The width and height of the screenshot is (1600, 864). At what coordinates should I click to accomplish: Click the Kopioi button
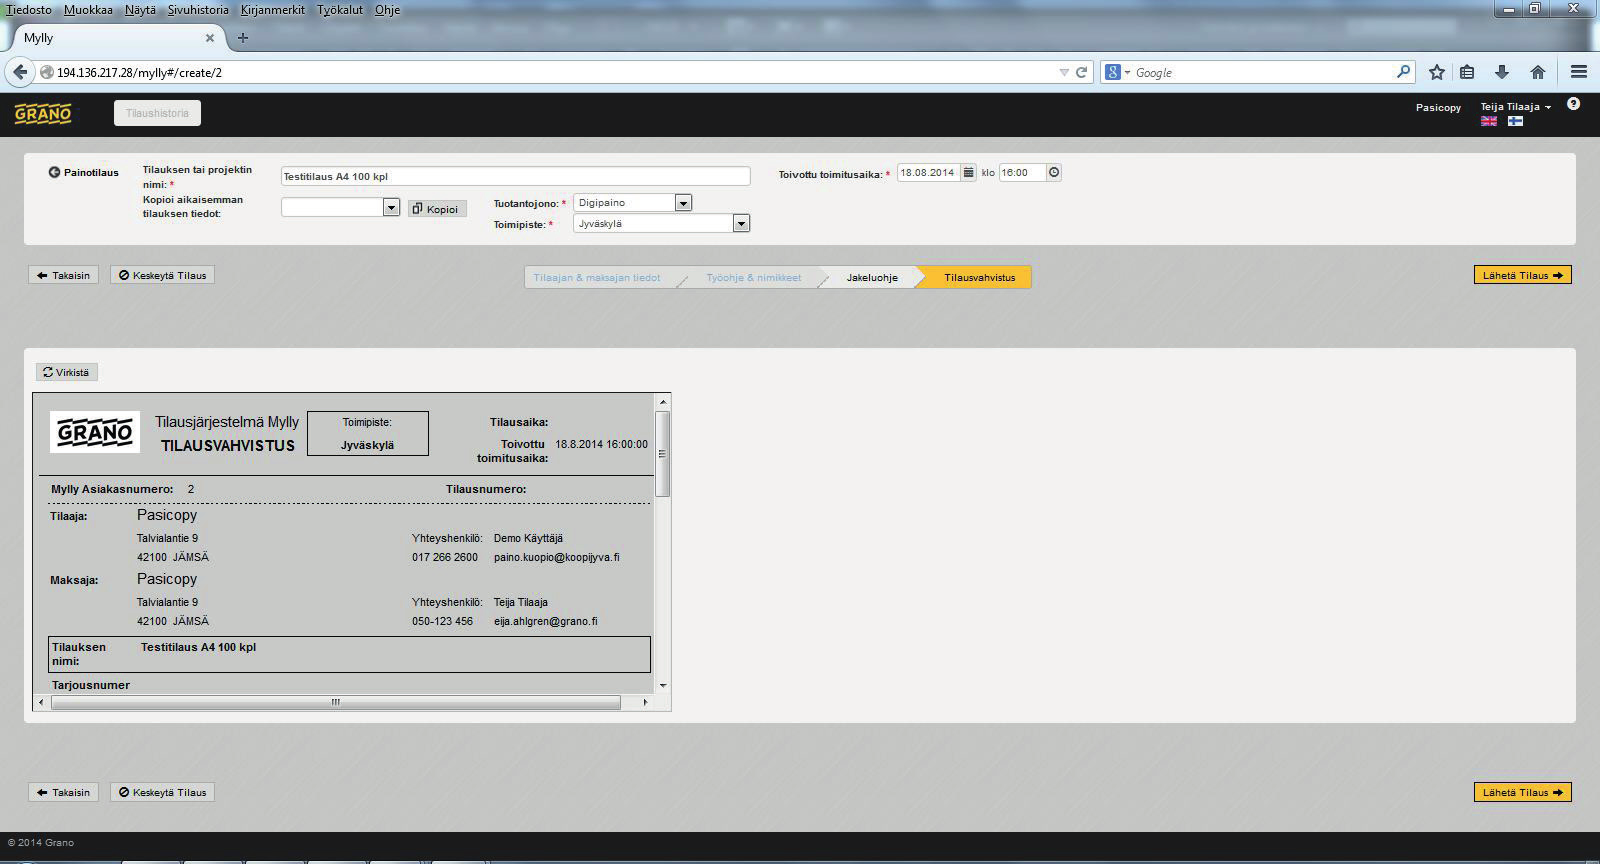coord(437,209)
